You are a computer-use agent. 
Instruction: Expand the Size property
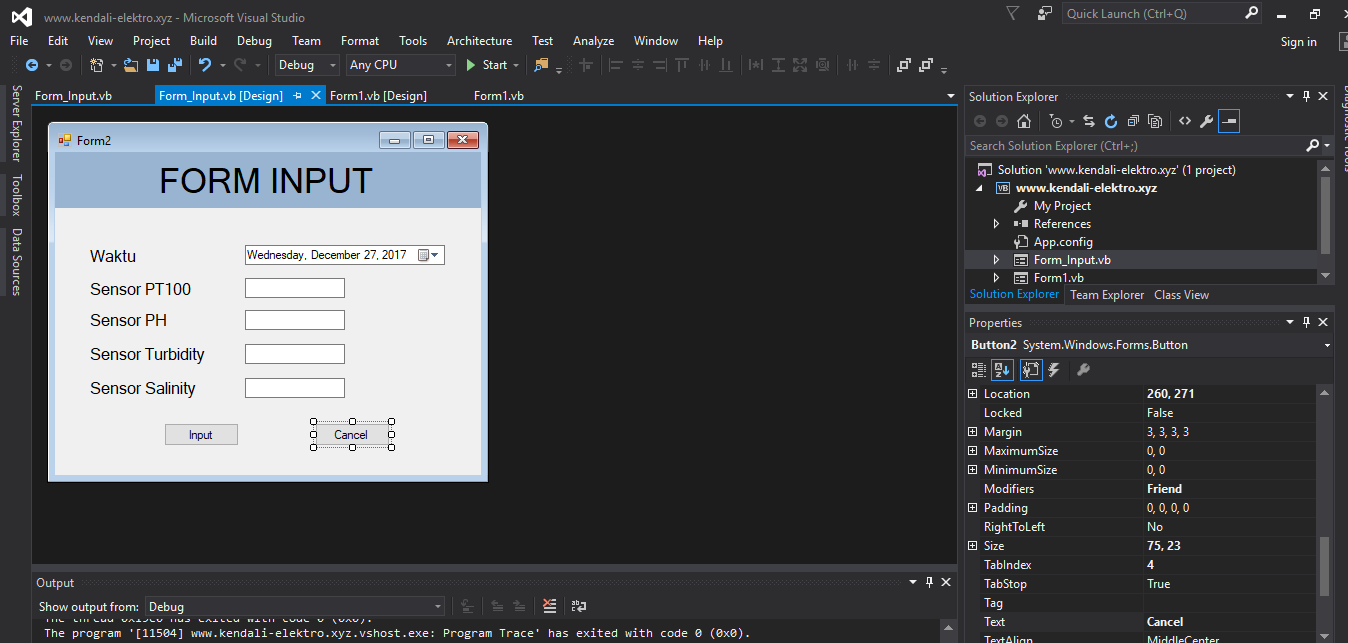[973, 546]
